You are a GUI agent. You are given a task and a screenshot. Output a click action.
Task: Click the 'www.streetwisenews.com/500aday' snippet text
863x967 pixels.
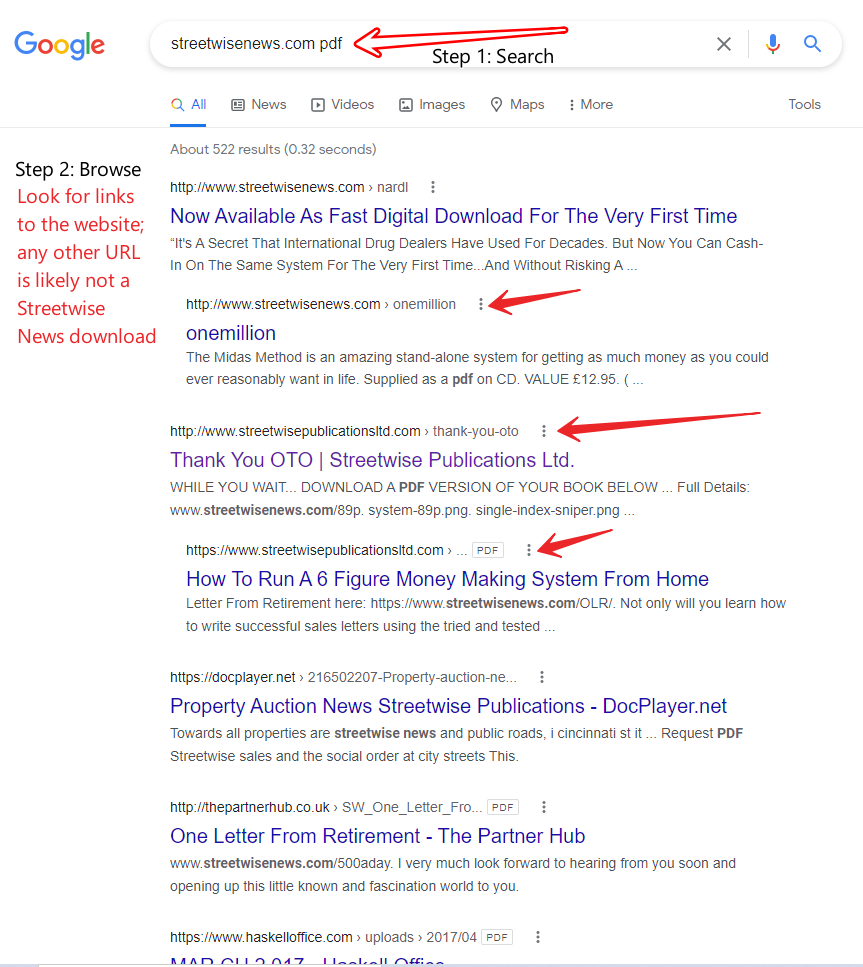(453, 875)
